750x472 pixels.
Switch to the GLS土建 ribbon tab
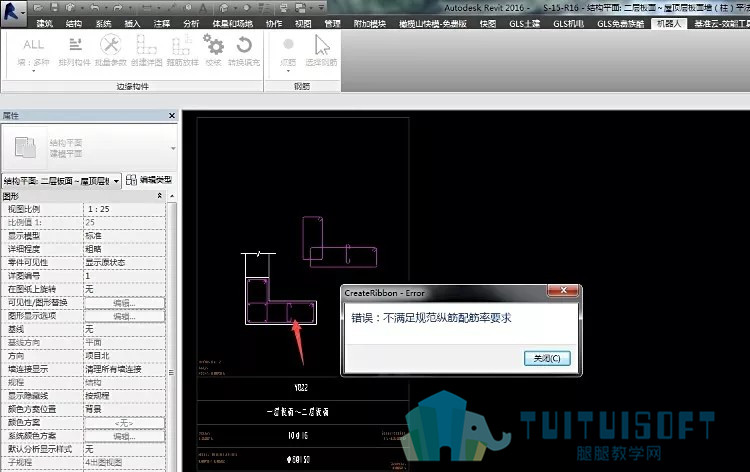point(524,23)
